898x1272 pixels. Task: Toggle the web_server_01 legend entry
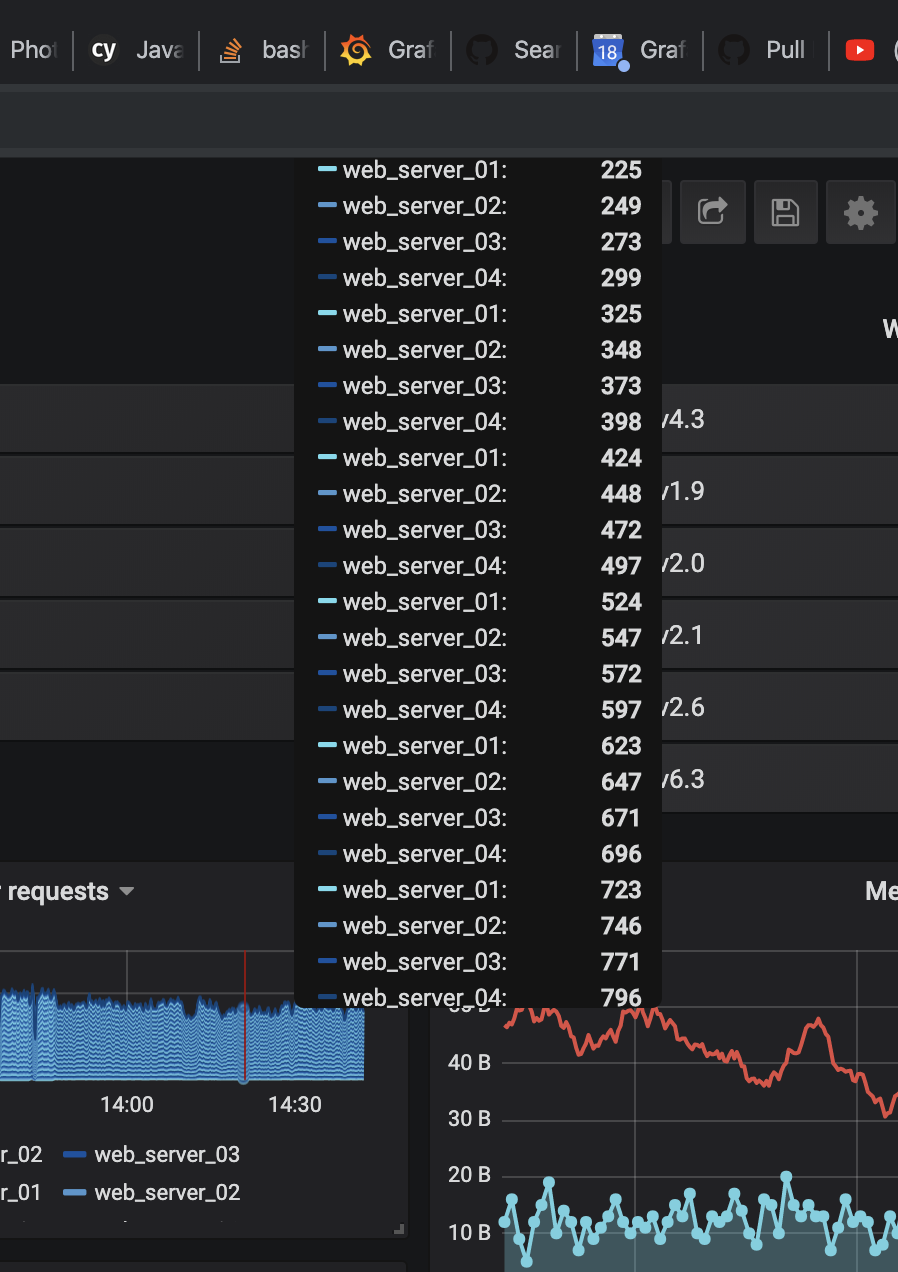click(x=18, y=1192)
